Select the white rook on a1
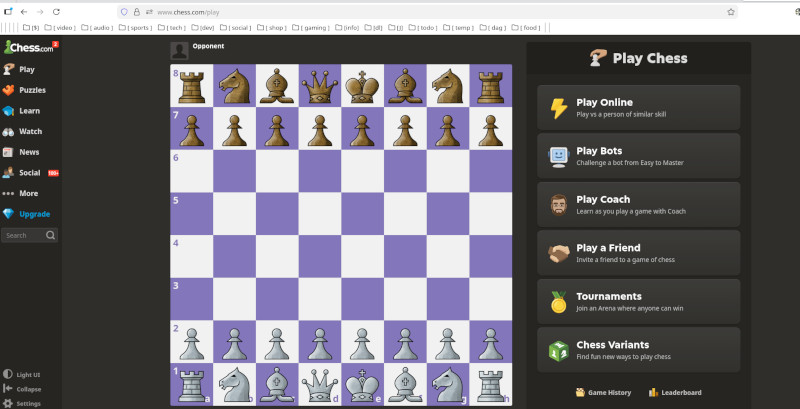This screenshot has width=800, height=409. pos(191,384)
